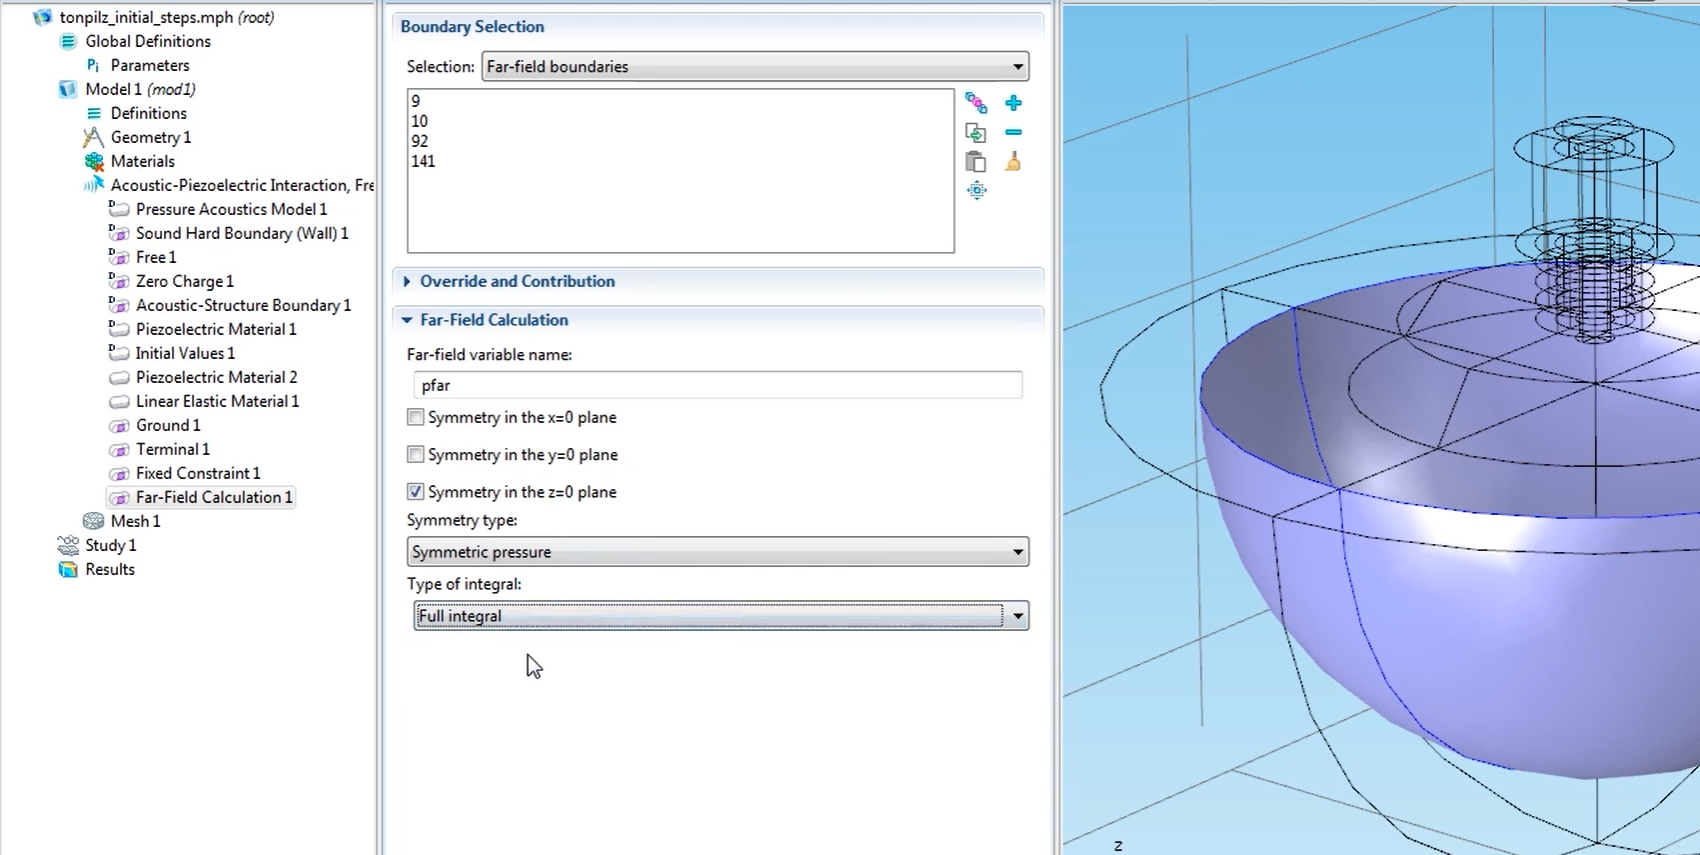Open the Selection dropdown showing Far-field boundaries
Viewport: 1700px width, 855px height.
pos(755,67)
